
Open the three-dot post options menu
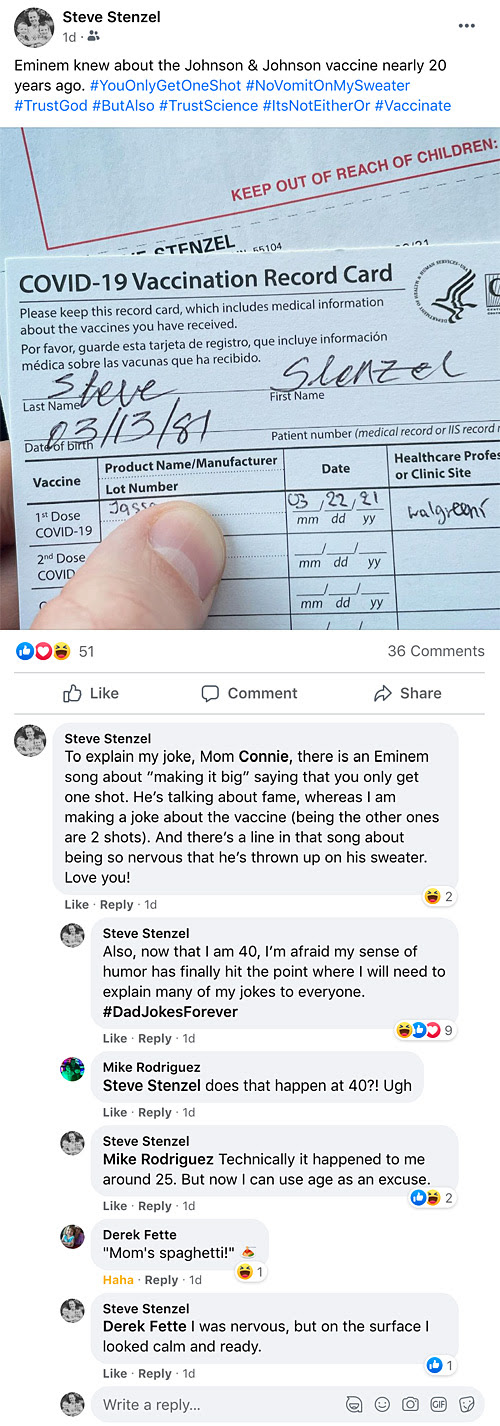point(467,25)
